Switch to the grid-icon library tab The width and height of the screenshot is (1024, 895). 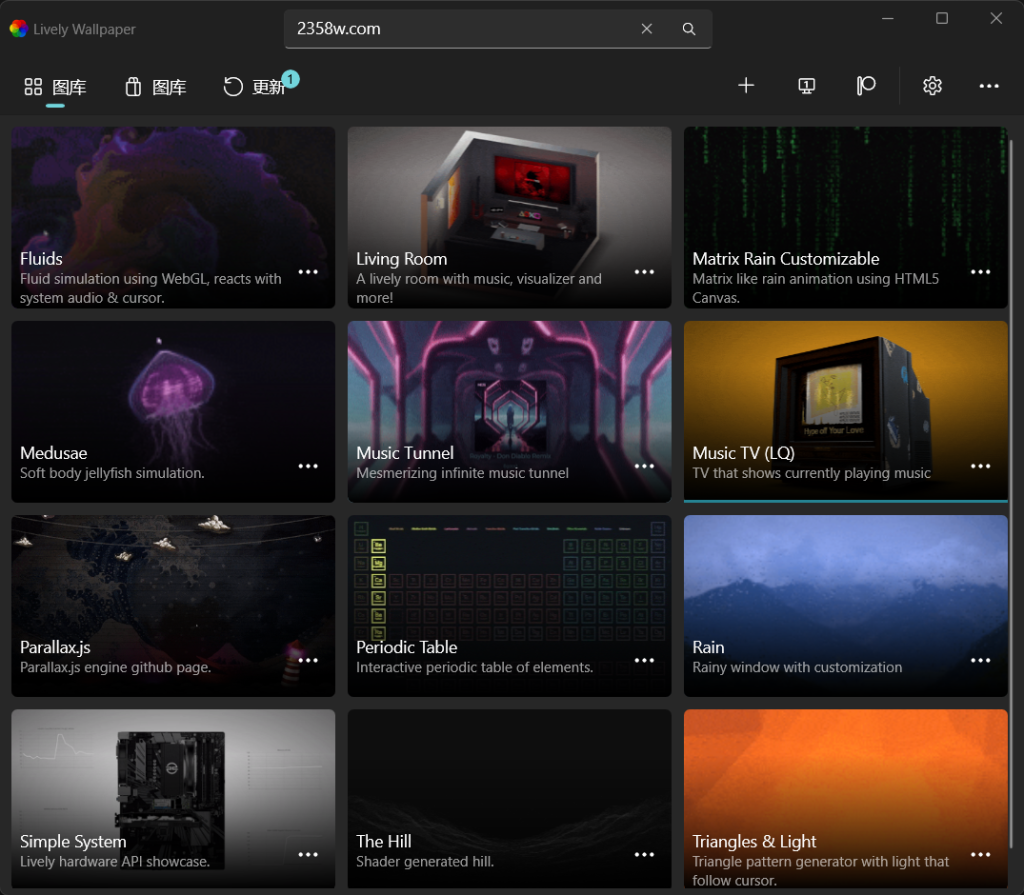55,87
